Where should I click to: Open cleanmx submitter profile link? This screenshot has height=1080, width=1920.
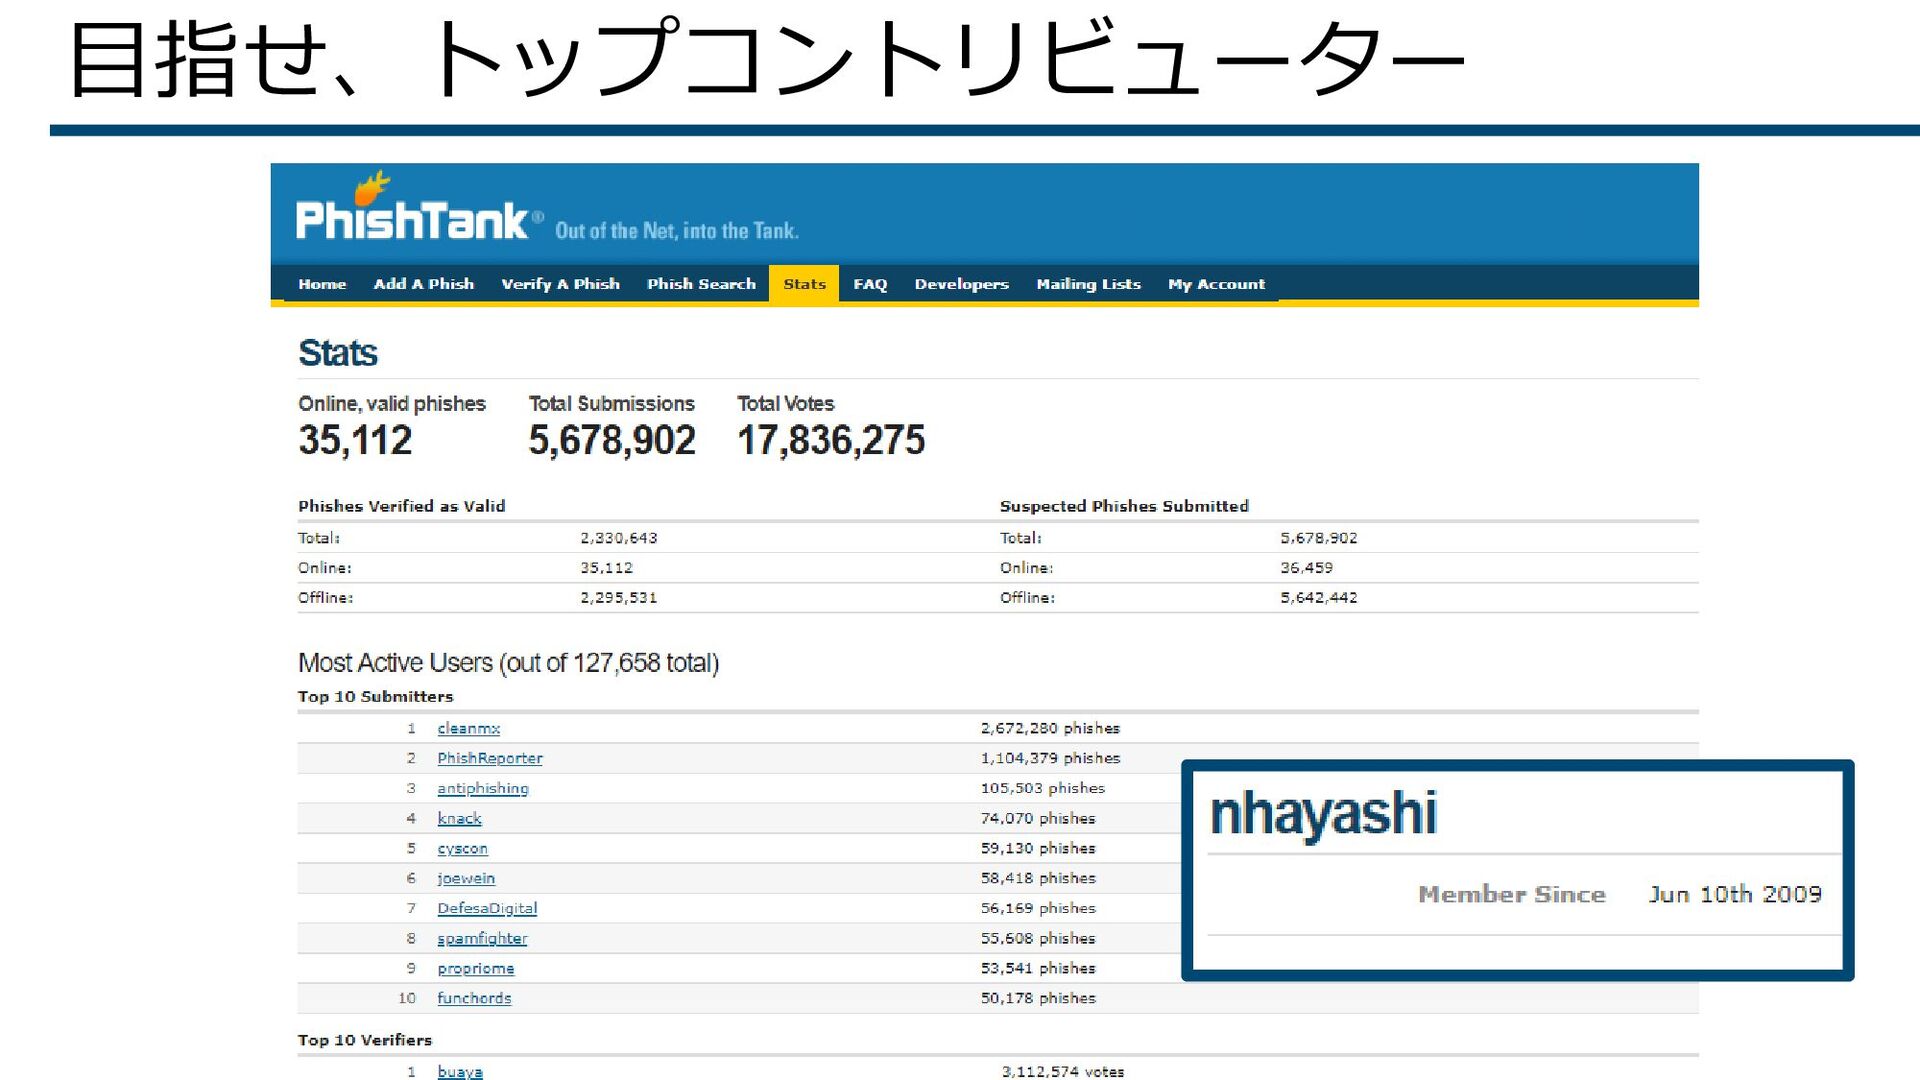[x=468, y=729]
